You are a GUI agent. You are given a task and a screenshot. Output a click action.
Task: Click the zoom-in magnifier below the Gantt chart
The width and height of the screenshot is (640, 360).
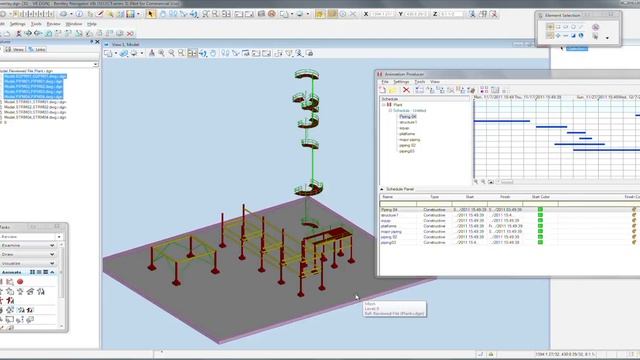[476, 182]
